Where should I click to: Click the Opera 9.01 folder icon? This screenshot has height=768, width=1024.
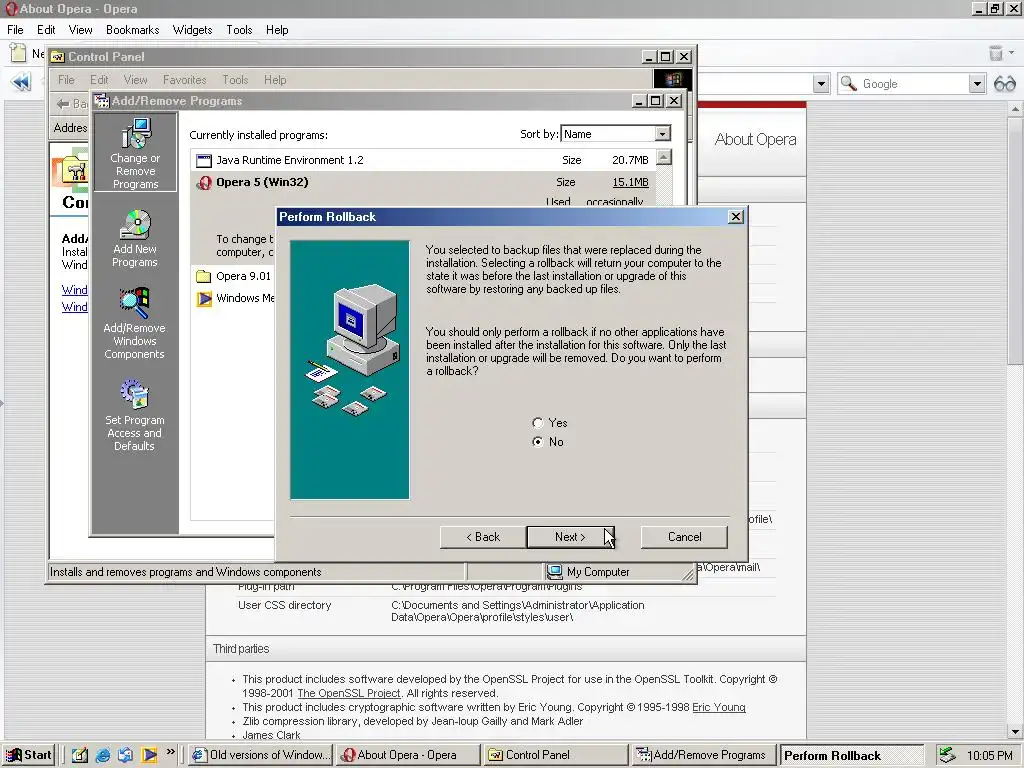[x=204, y=276]
